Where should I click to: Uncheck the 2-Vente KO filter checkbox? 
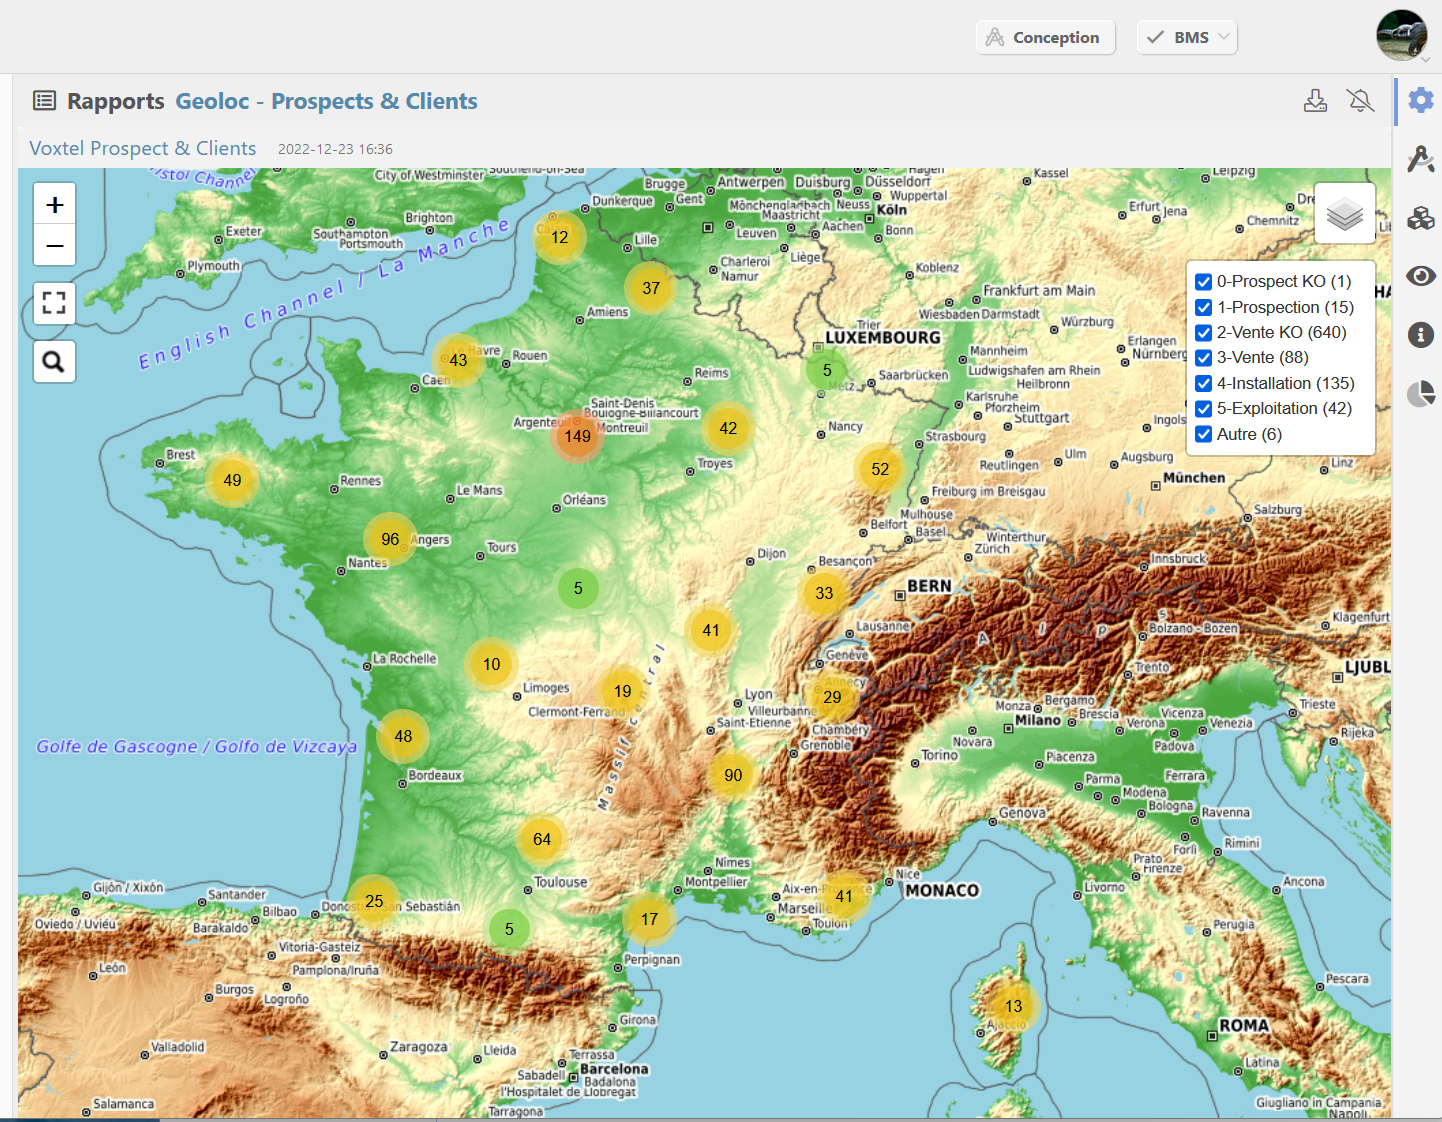(x=1204, y=333)
